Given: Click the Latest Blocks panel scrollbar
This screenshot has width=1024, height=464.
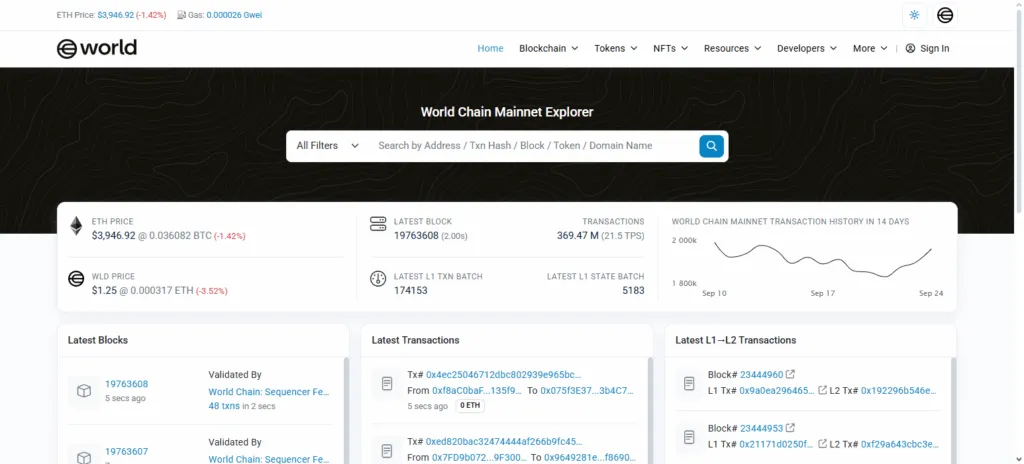Looking at the screenshot, I should coord(346,410).
